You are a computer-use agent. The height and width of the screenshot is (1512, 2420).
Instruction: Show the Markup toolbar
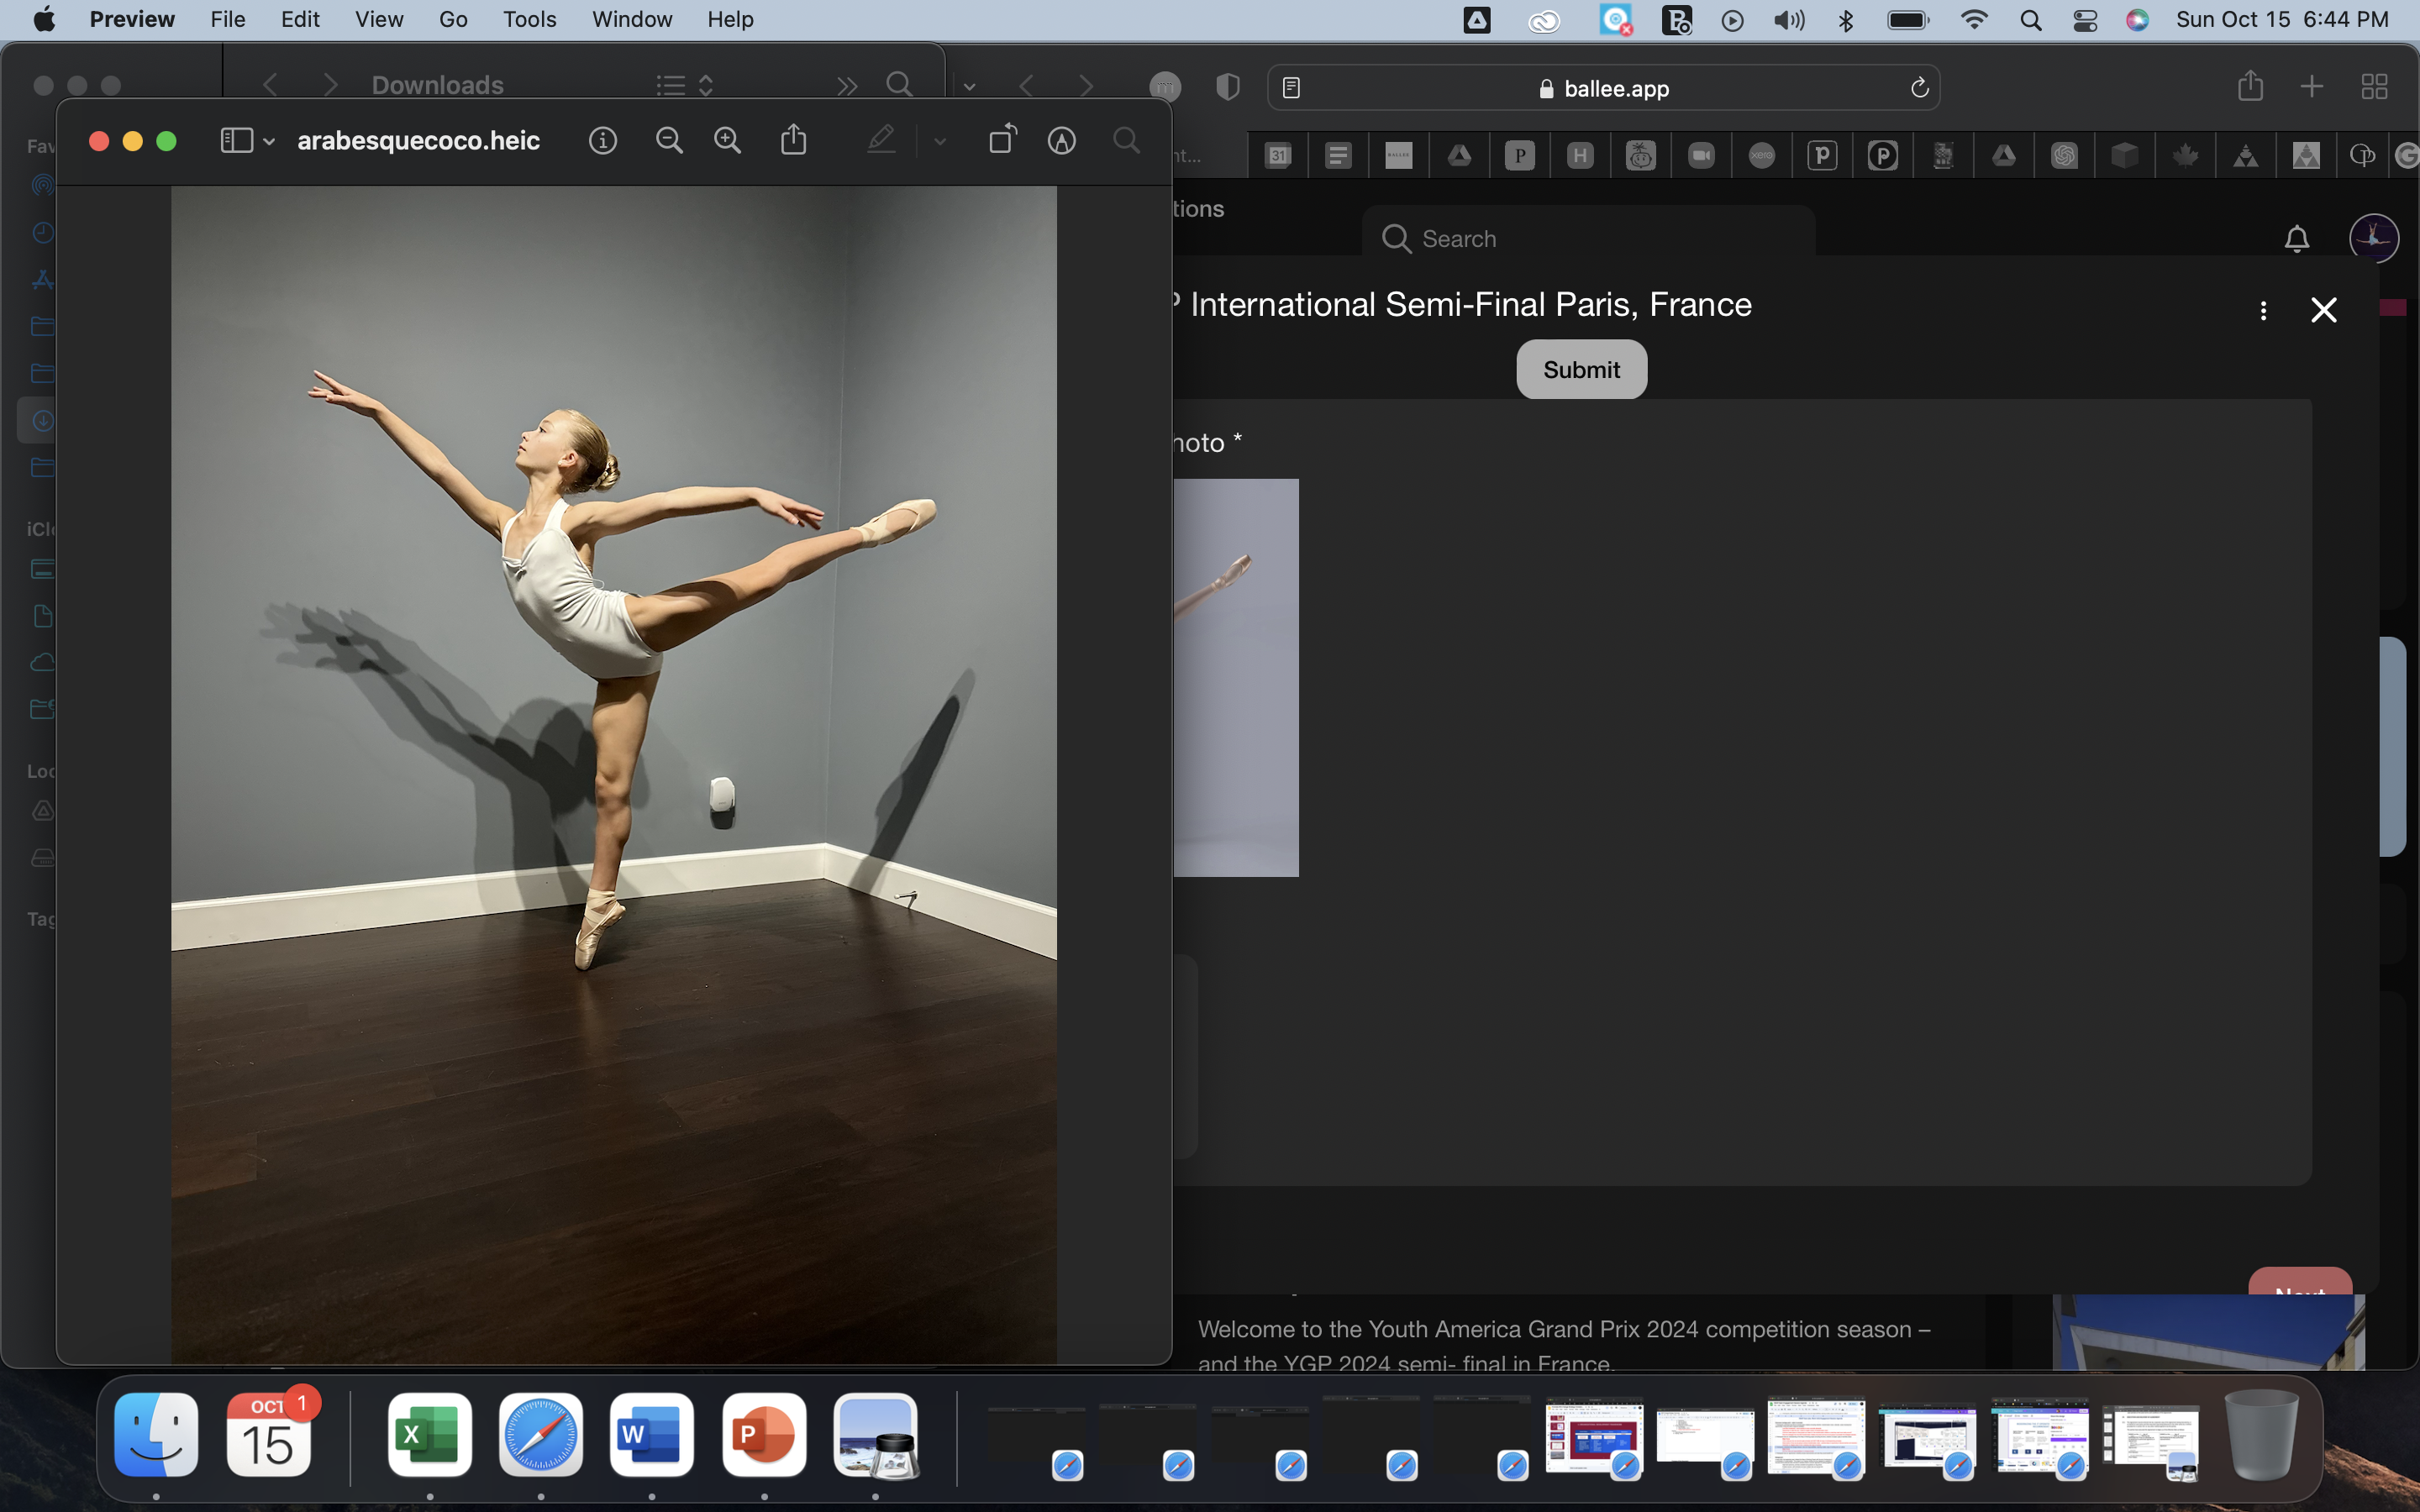coord(1061,141)
